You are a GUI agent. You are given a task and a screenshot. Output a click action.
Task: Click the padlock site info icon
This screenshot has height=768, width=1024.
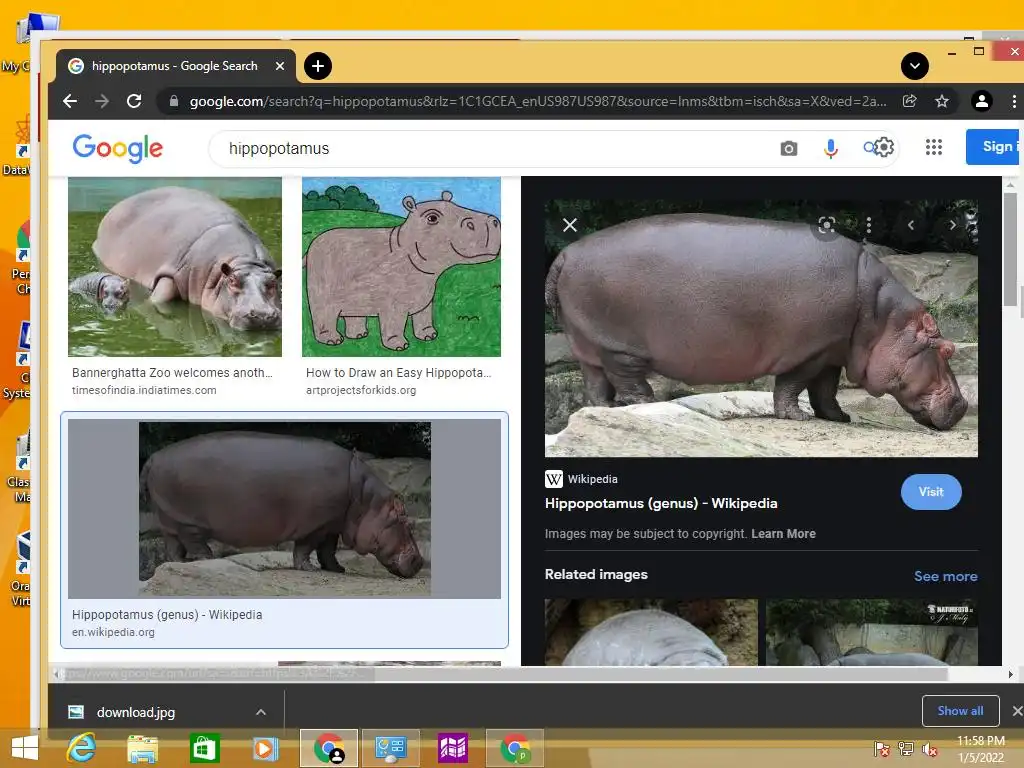pos(174,101)
